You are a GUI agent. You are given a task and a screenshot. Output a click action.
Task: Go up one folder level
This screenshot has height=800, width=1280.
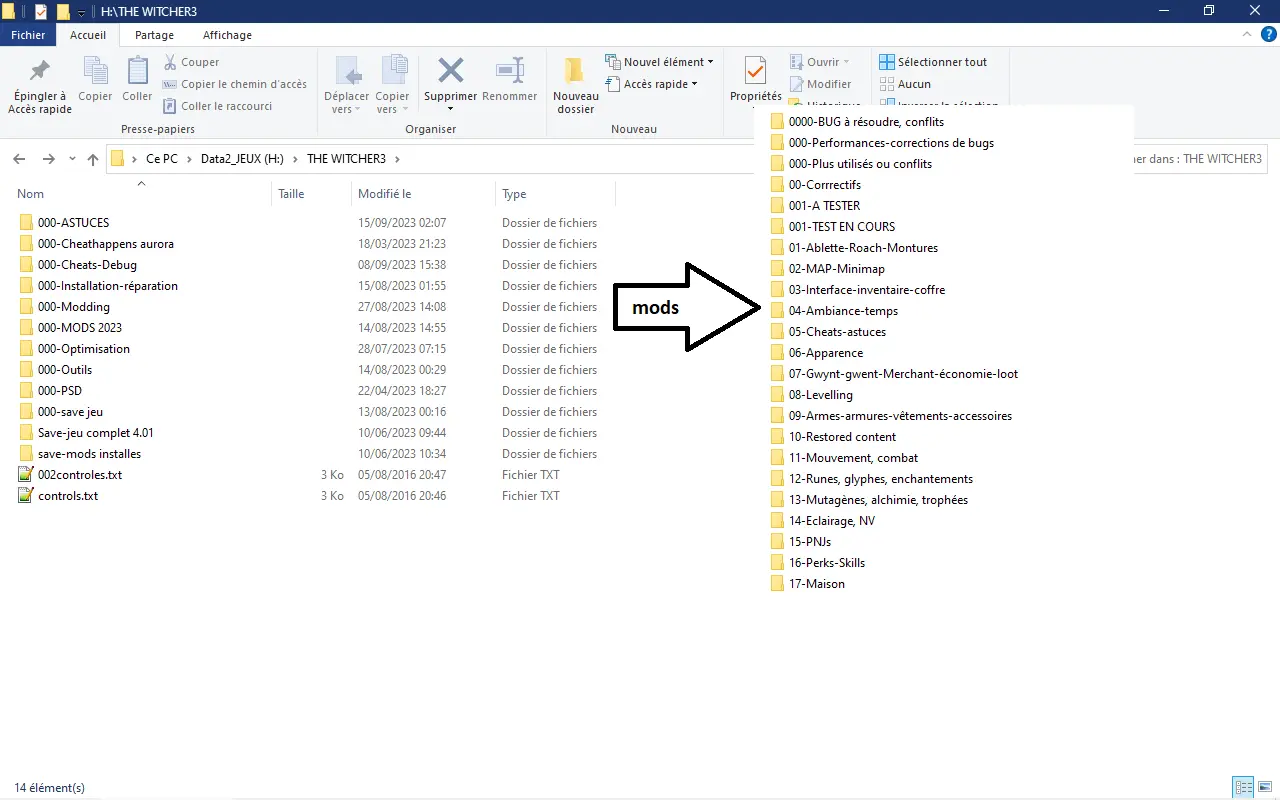93,159
